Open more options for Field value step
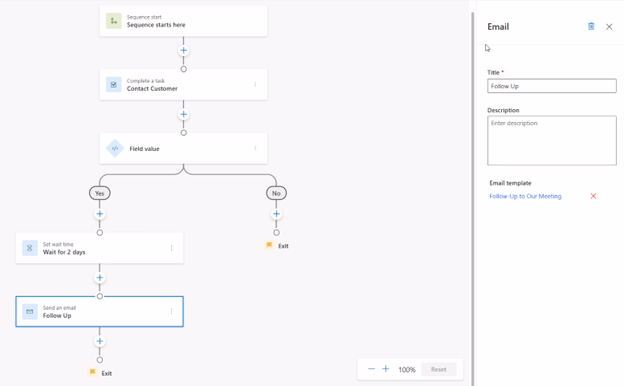The width and height of the screenshot is (624, 386). point(255,148)
